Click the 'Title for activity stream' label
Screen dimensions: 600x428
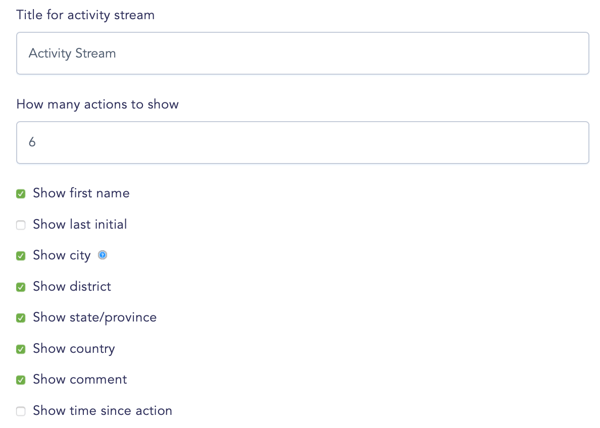click(85, 15)
